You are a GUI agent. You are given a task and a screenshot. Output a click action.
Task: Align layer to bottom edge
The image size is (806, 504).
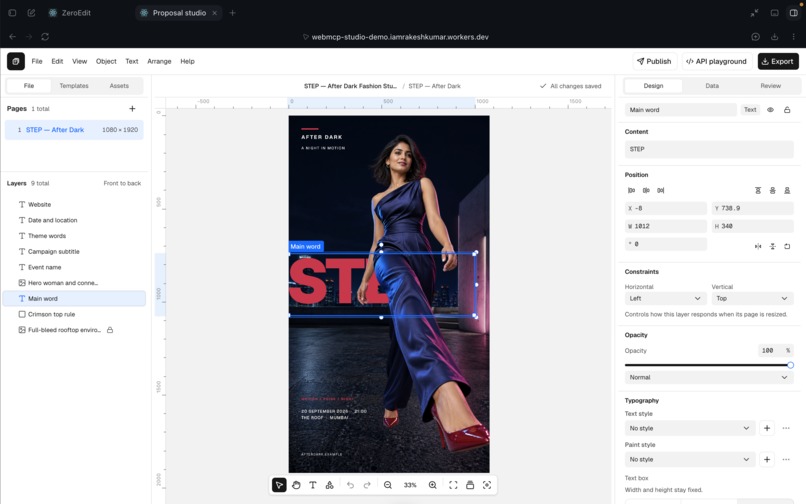point(787,190)
